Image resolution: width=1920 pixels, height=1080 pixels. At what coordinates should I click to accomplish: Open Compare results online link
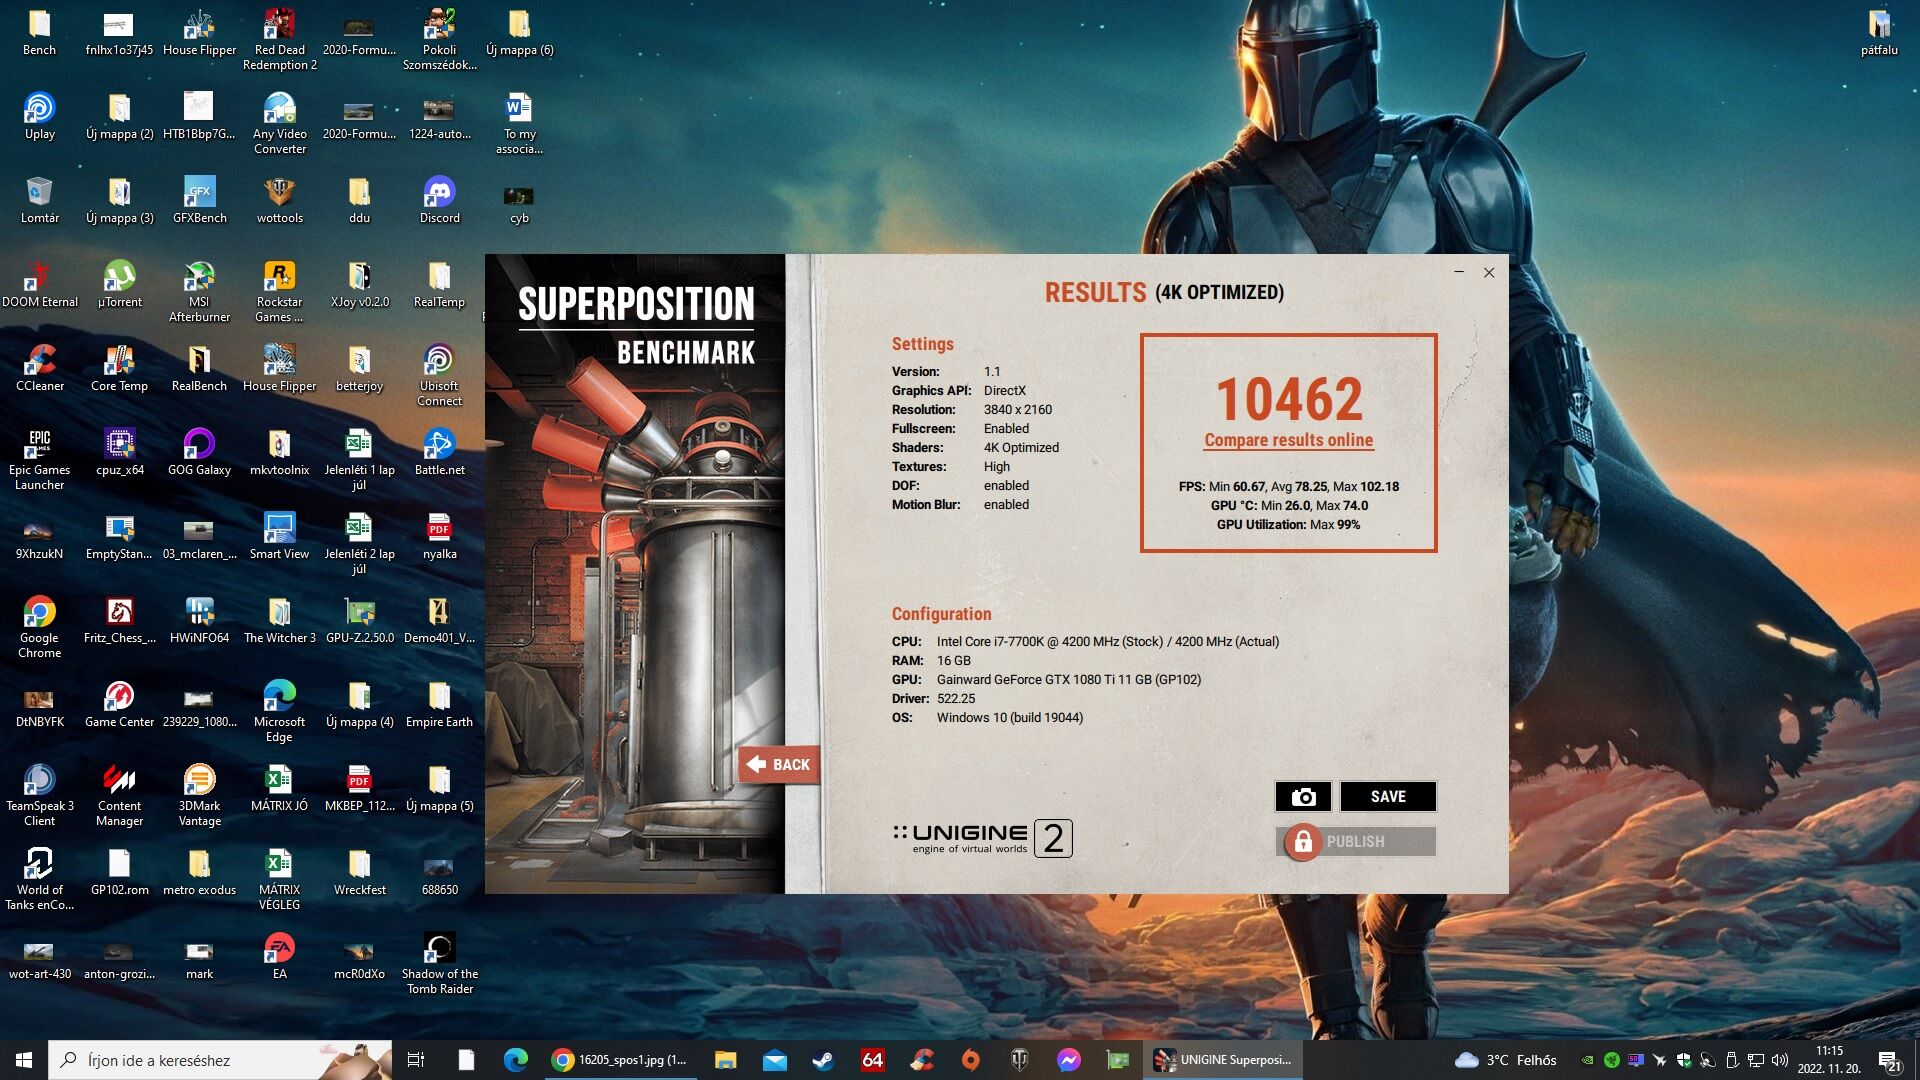(1288, 440)
